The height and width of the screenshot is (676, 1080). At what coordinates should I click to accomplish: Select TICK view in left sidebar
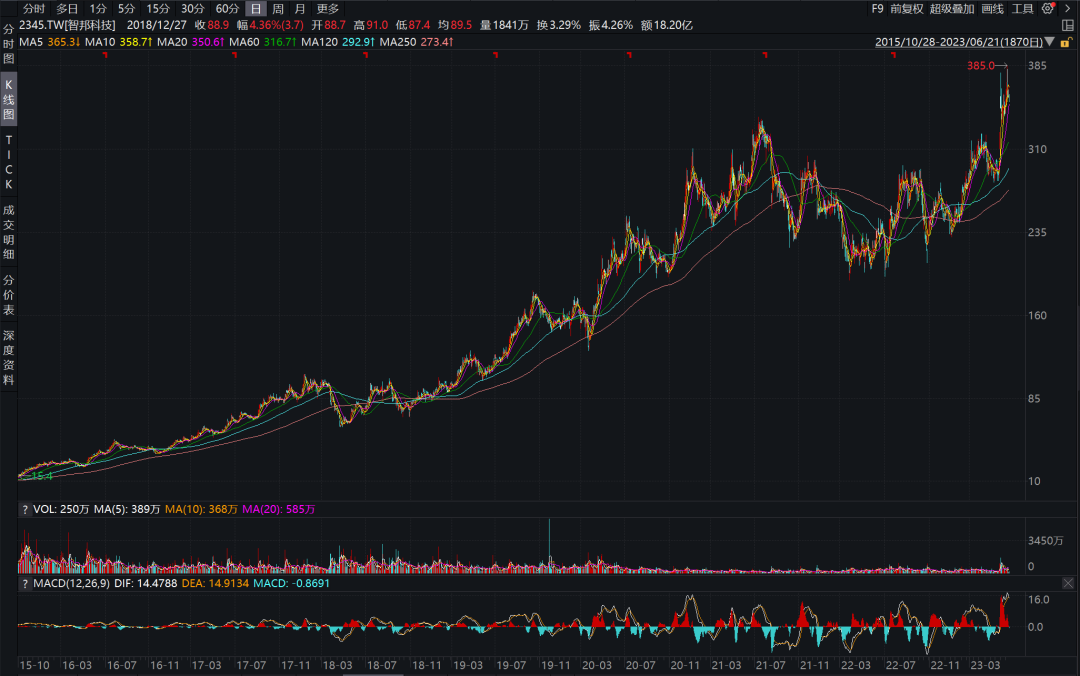(x=8, y=162)
